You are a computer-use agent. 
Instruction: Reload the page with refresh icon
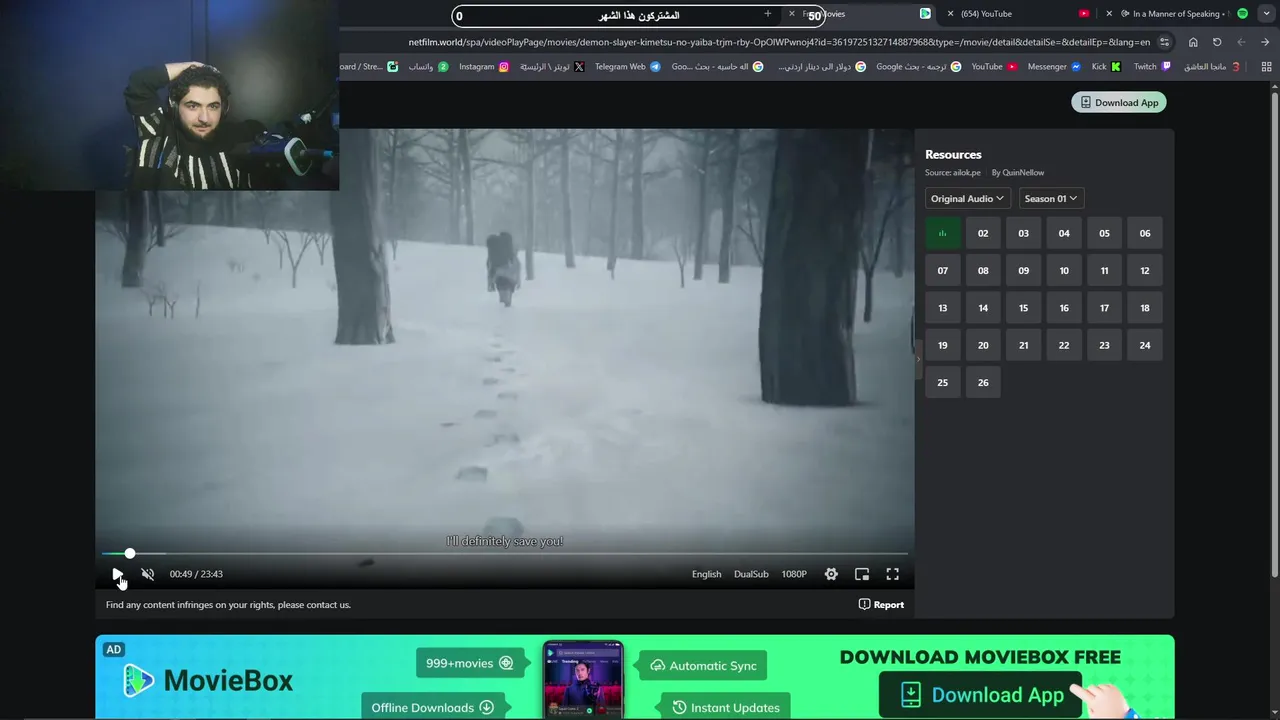[x=1217, y=42]
